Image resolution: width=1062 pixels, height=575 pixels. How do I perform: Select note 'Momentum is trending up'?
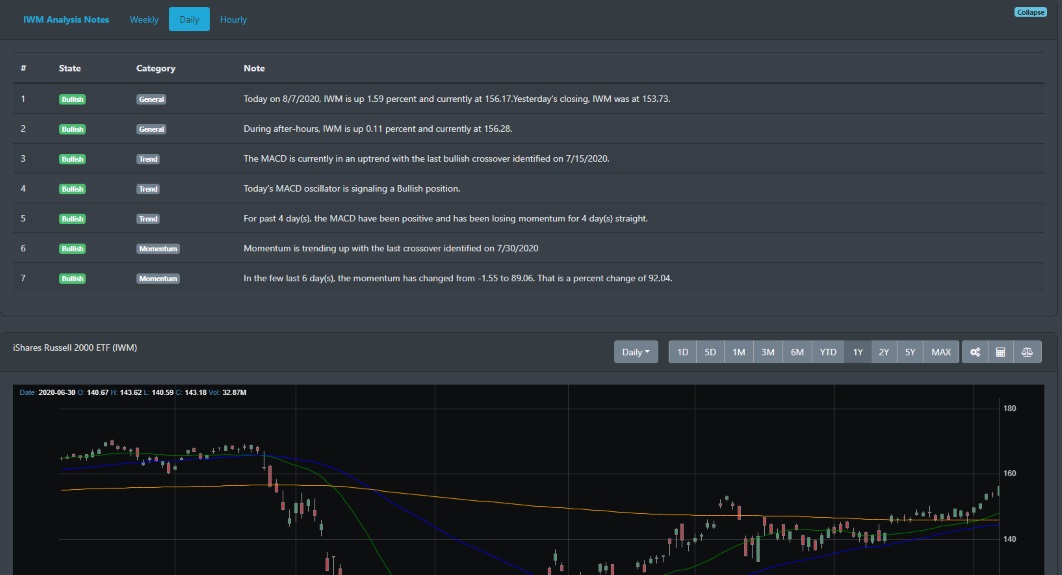[391, 248]
